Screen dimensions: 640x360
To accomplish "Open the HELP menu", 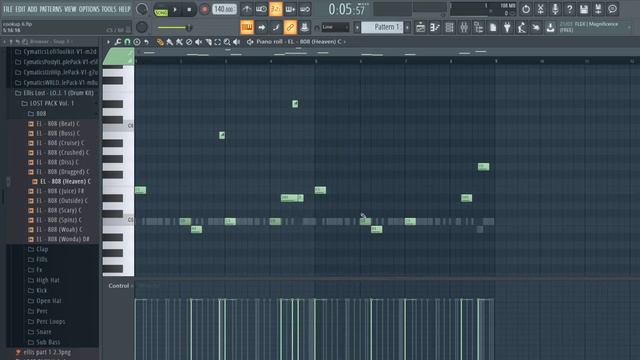I will coord(124,9).
